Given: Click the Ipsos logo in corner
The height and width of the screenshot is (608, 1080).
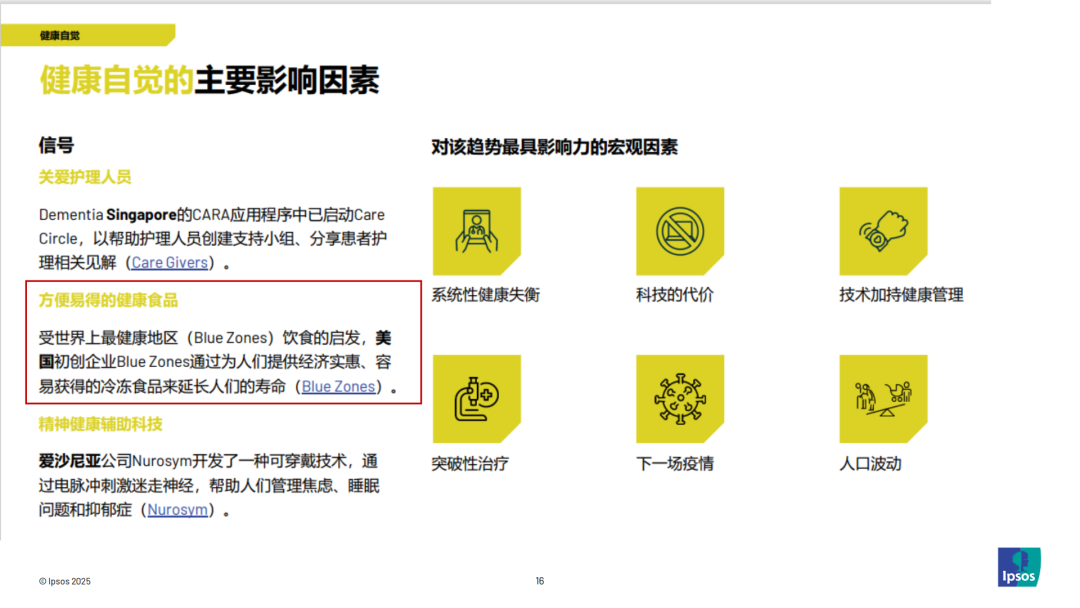Looking at the screenshot, I should (x=1019, y=566).
